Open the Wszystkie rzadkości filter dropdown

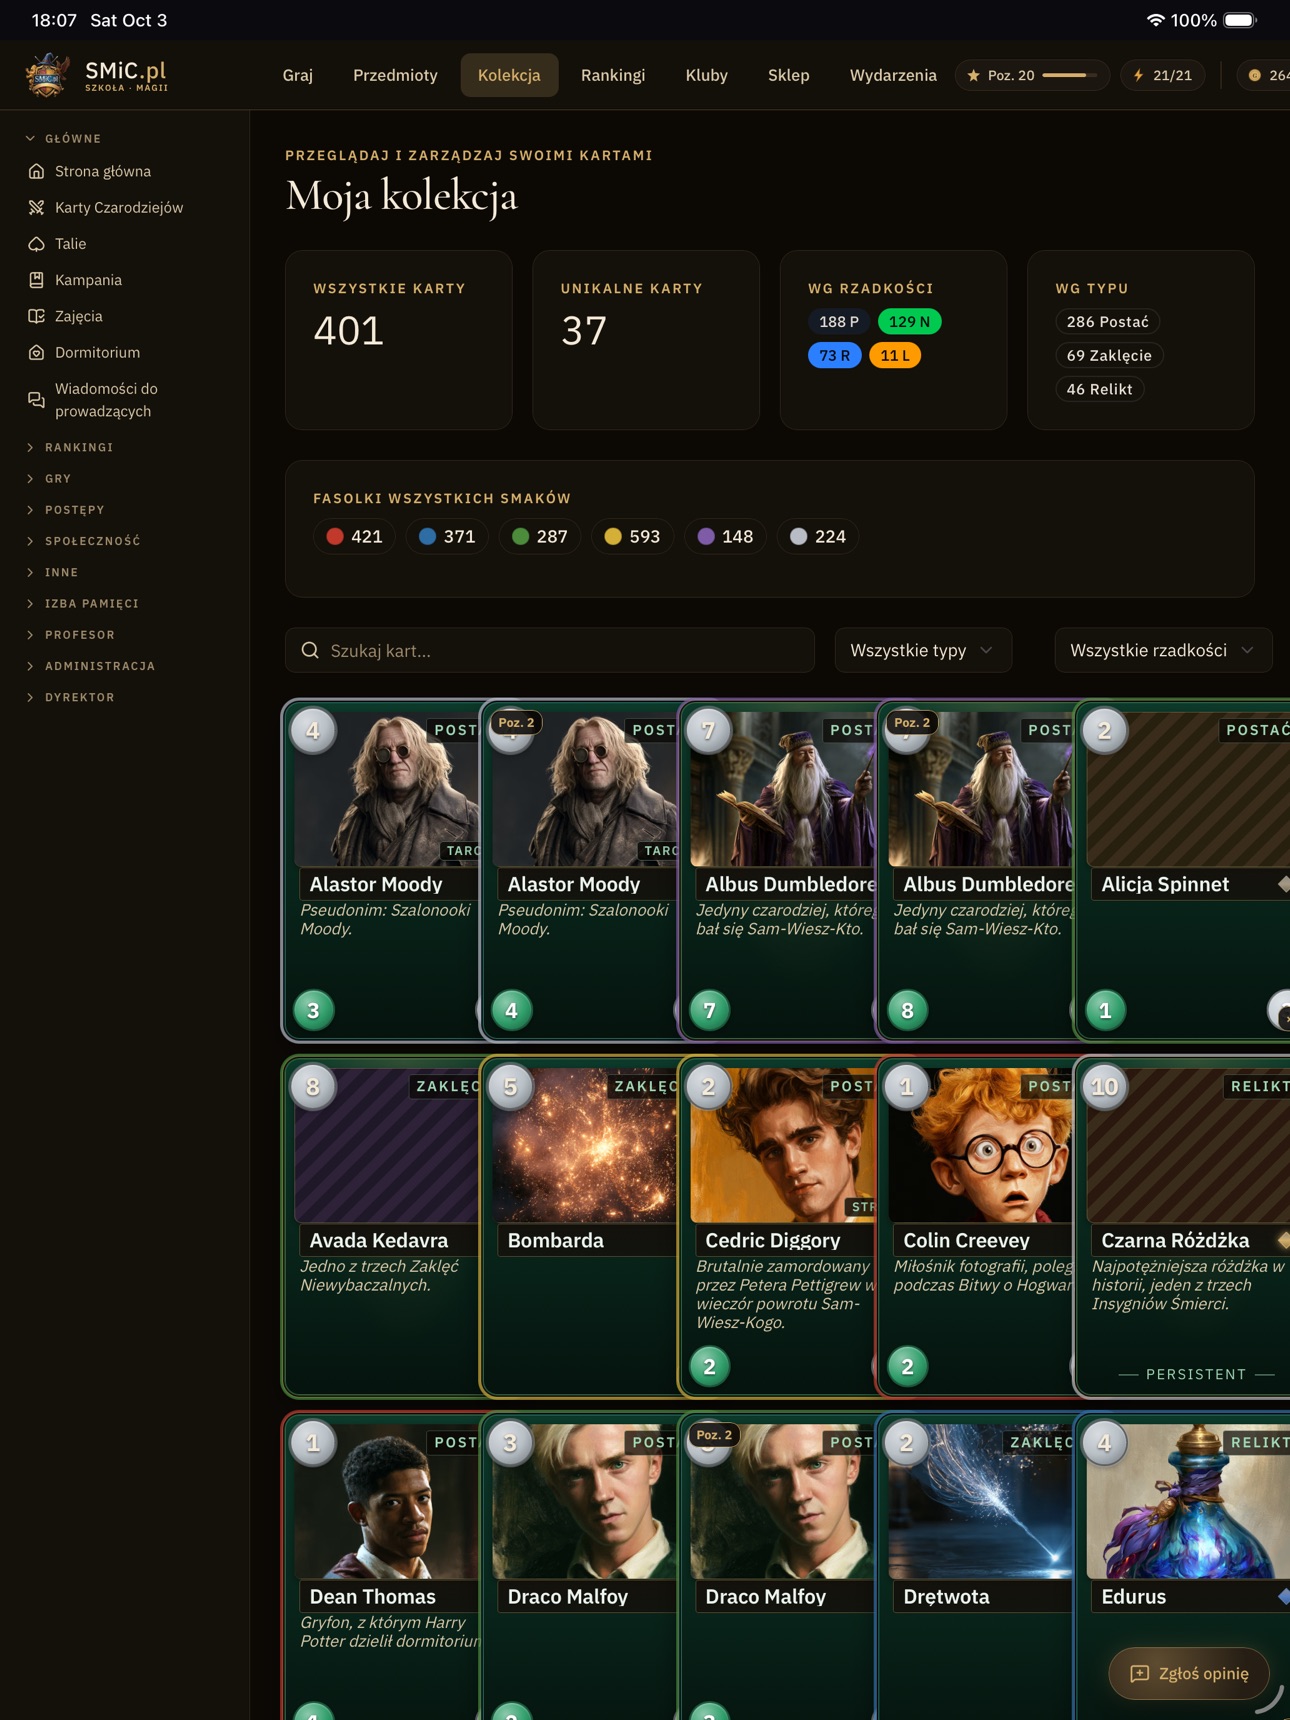click(1163, 650)
